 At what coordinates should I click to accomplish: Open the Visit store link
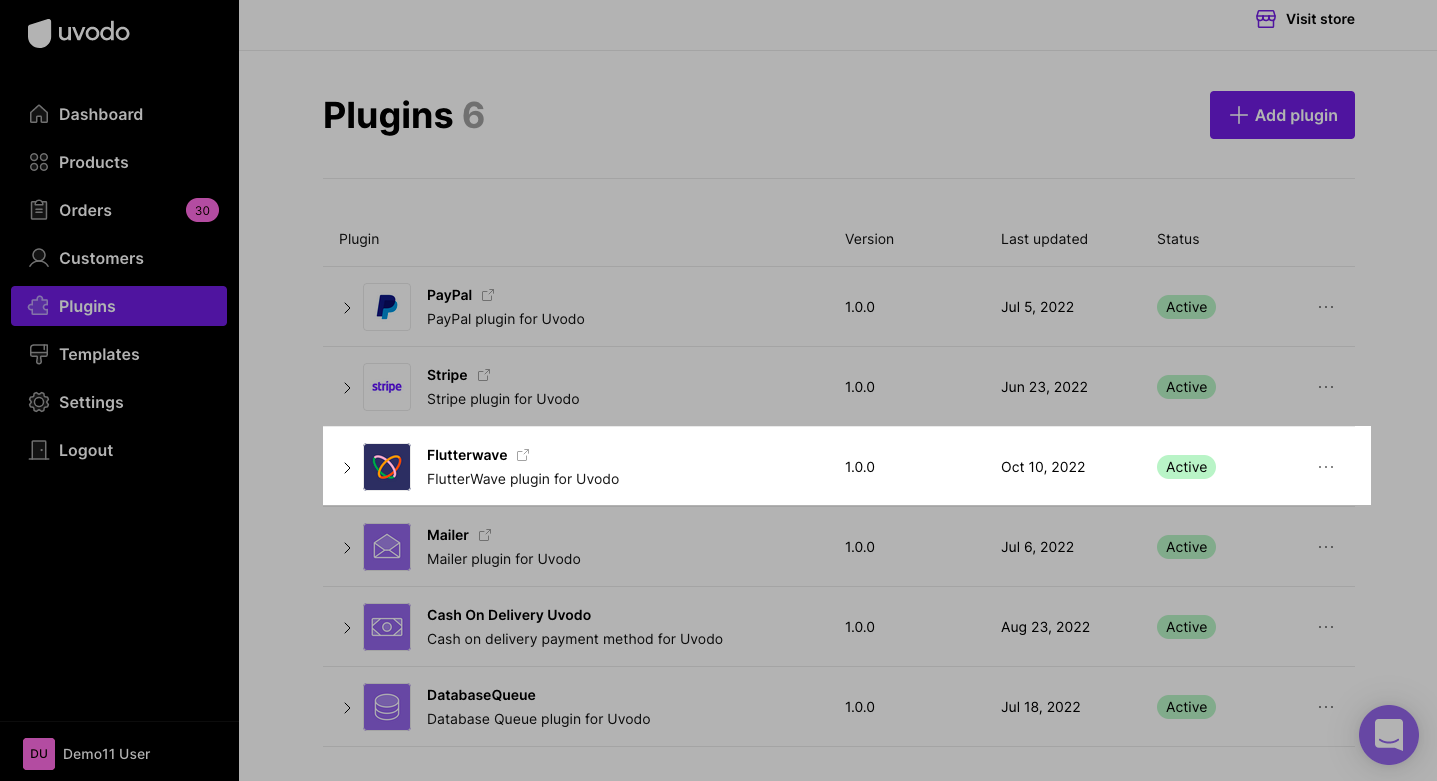pyautogui.click(x=1305, y=19)
